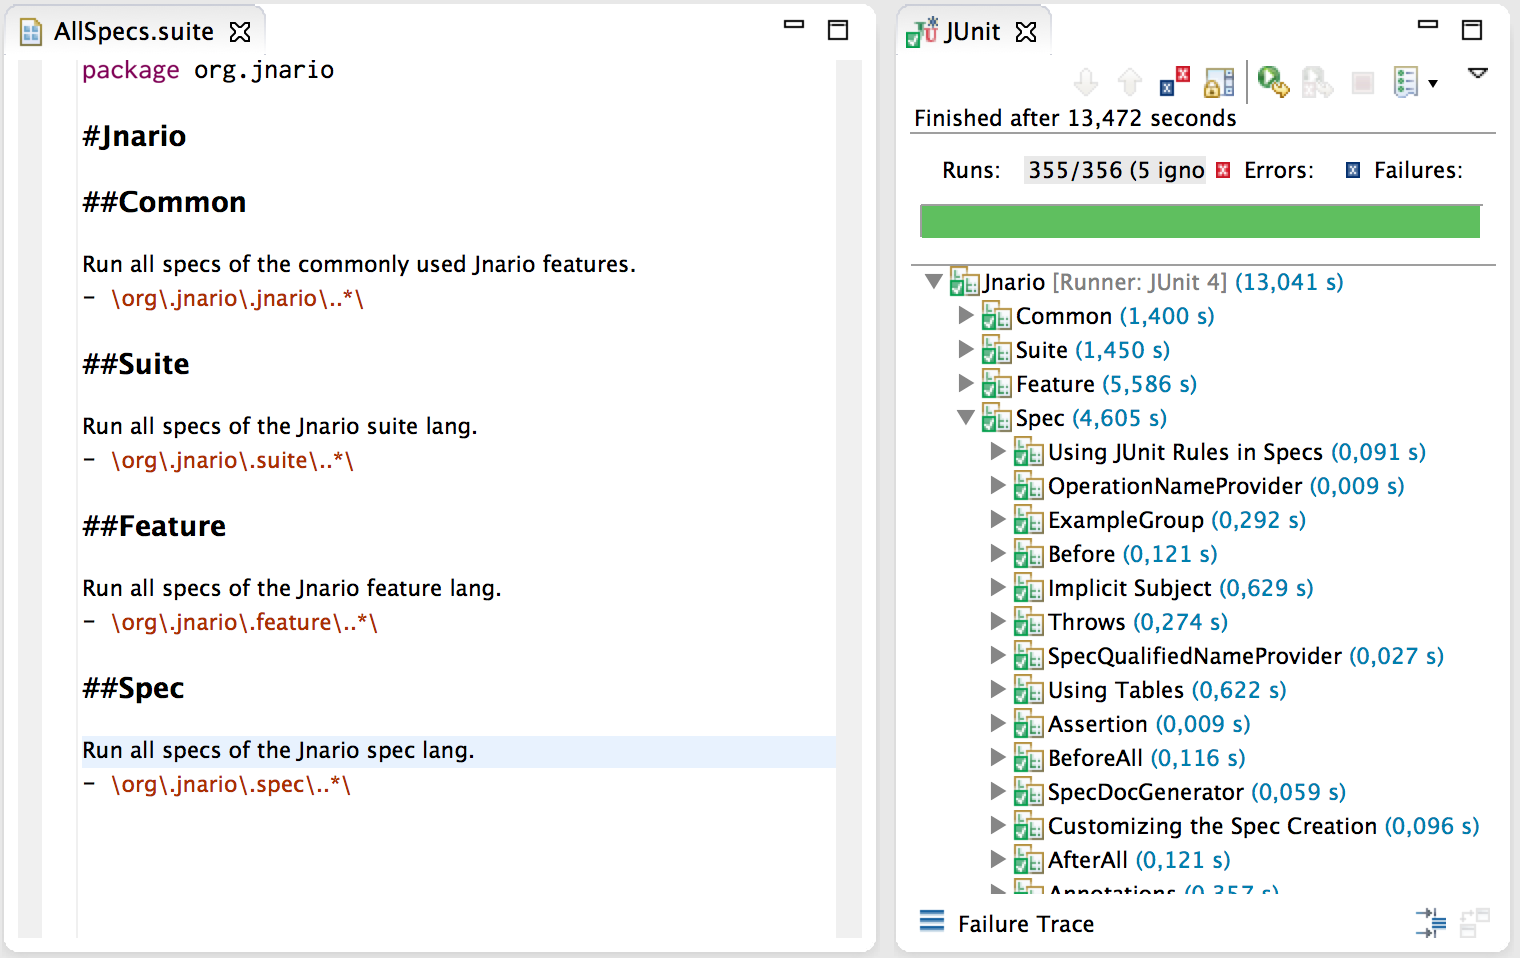
Task: Click SpecQualifiedNameProvider test icon
Action: point(1028,656)
